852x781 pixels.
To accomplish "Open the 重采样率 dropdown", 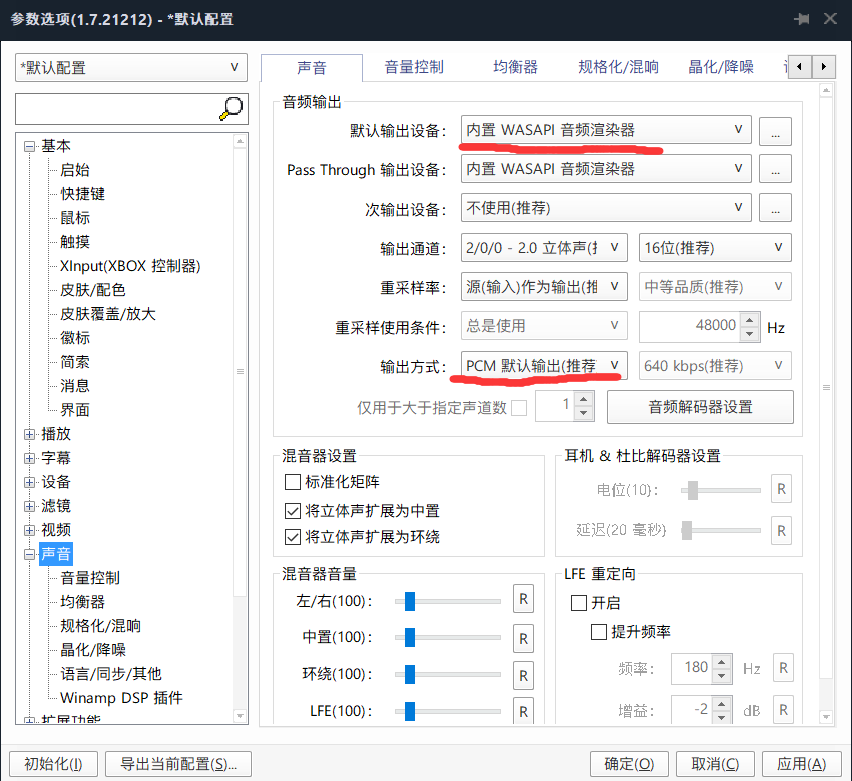I will pos(543,286).
